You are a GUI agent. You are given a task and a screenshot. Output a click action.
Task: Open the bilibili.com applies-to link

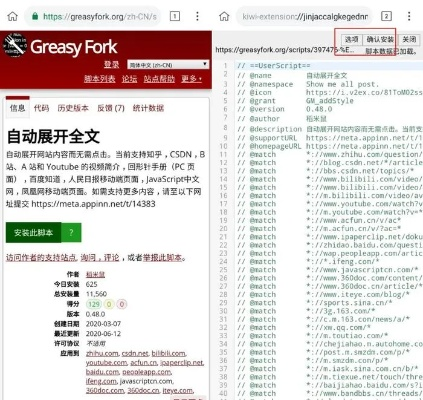click(168, 353)
